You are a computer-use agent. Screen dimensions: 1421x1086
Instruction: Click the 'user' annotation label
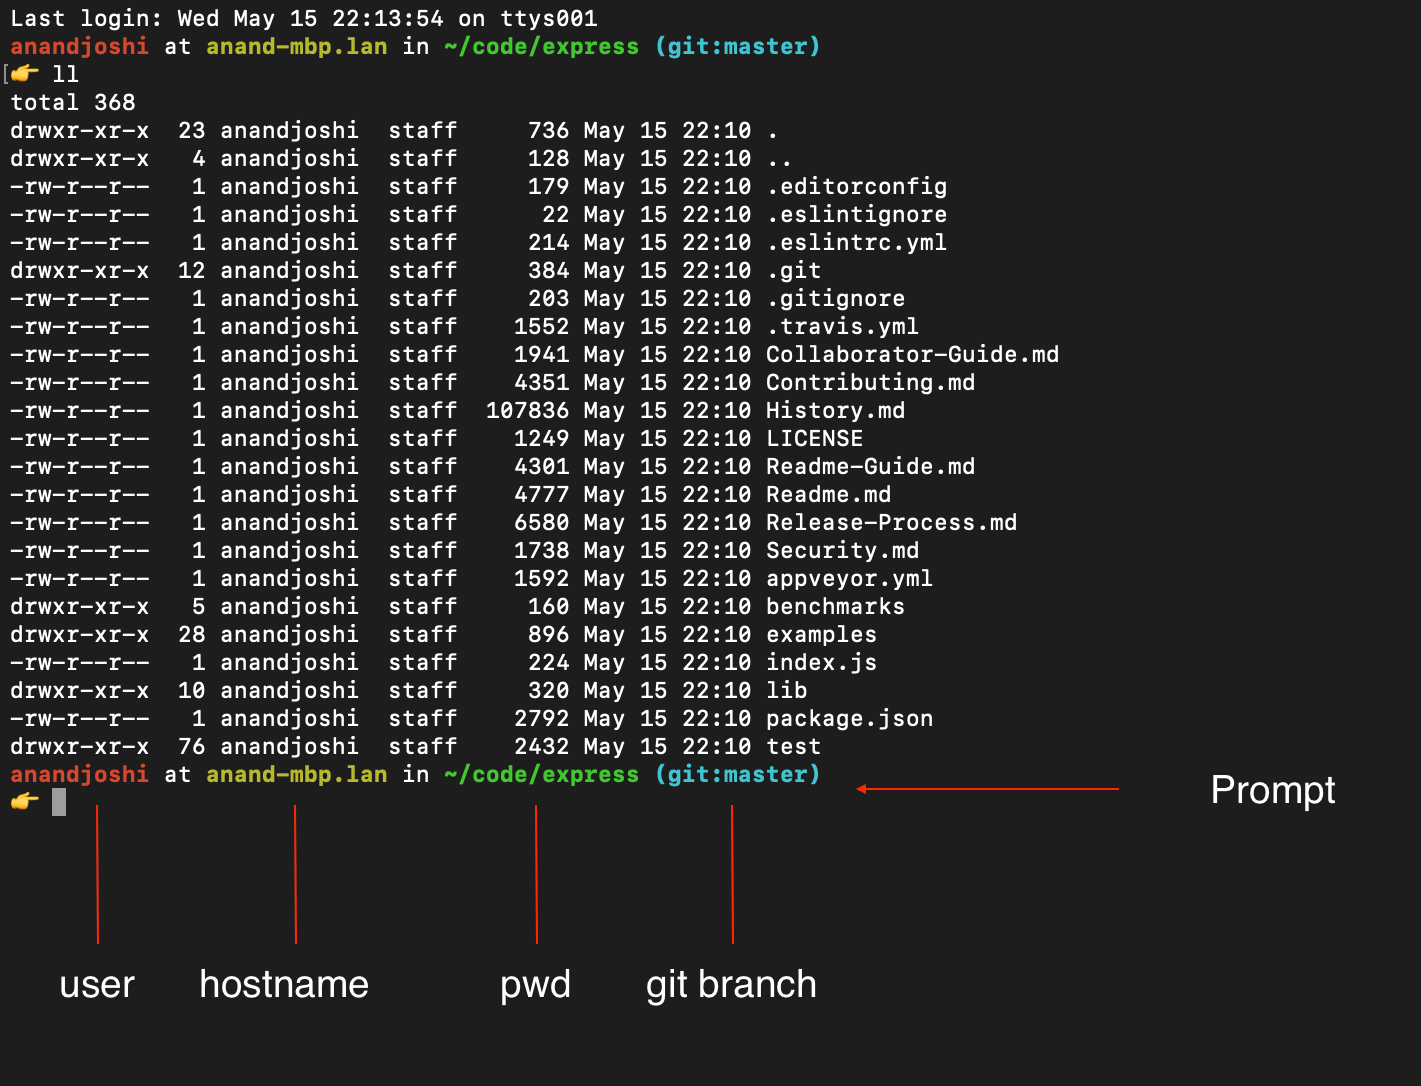point(96,984)
